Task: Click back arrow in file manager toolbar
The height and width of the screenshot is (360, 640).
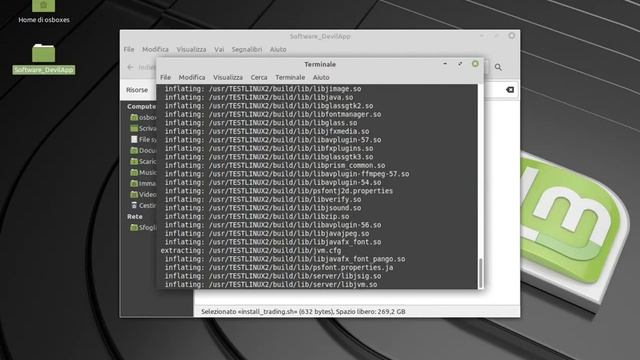Action: click(x=130, y=67)
